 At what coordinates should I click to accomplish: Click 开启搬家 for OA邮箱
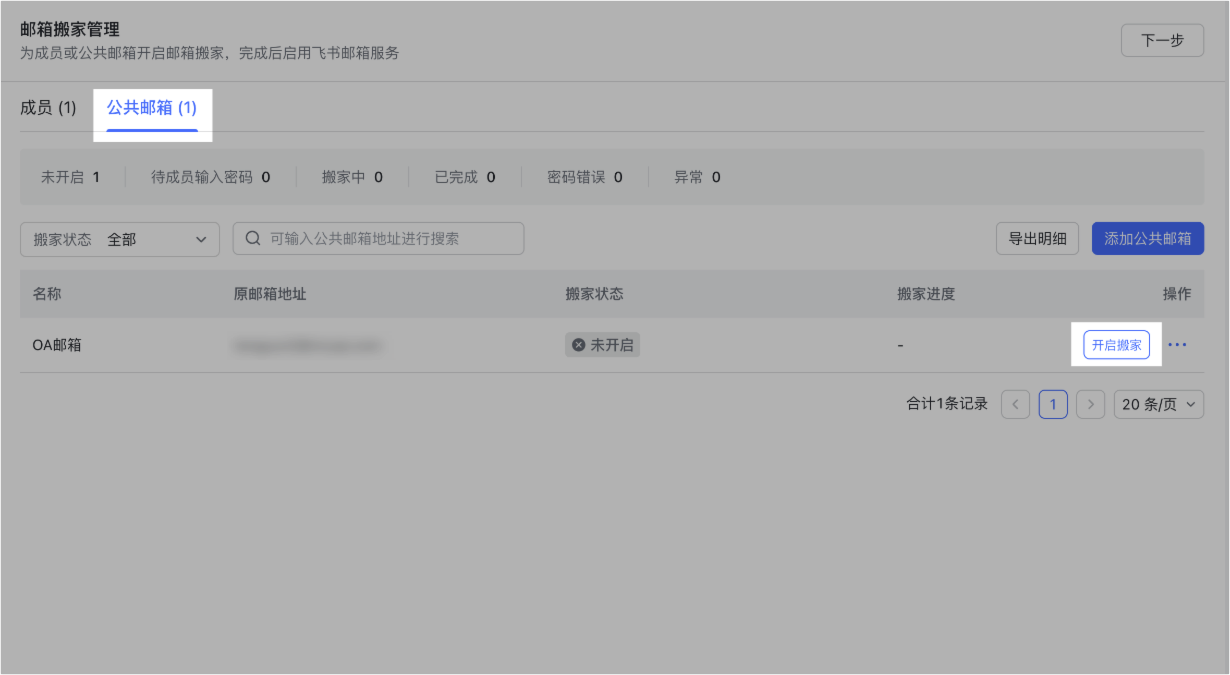click(x=1116, y=345)
